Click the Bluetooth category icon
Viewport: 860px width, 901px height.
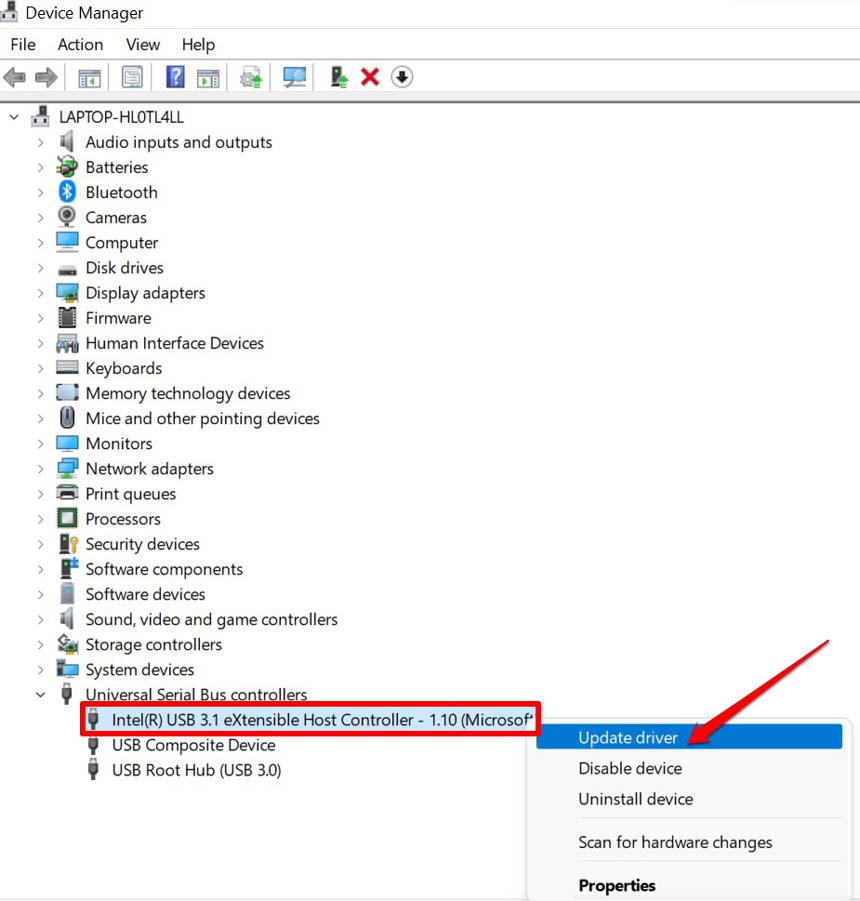pos(67,192)
